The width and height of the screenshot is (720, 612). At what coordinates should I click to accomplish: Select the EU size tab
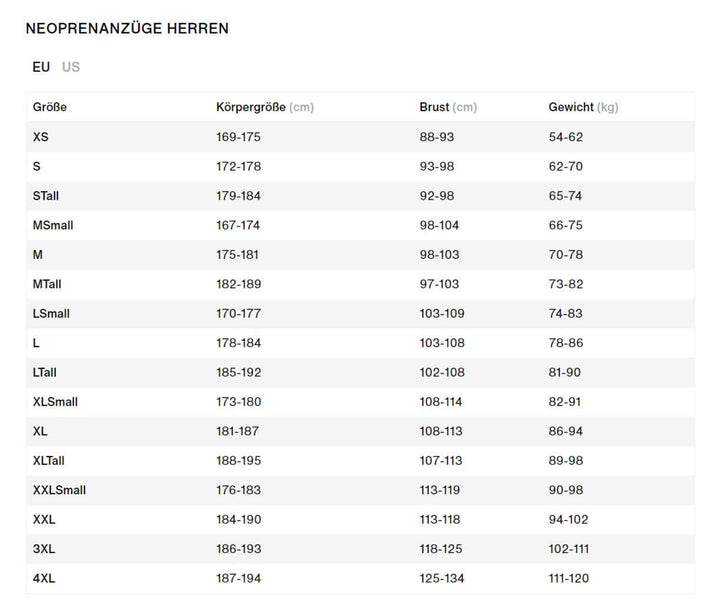(41, 67)
